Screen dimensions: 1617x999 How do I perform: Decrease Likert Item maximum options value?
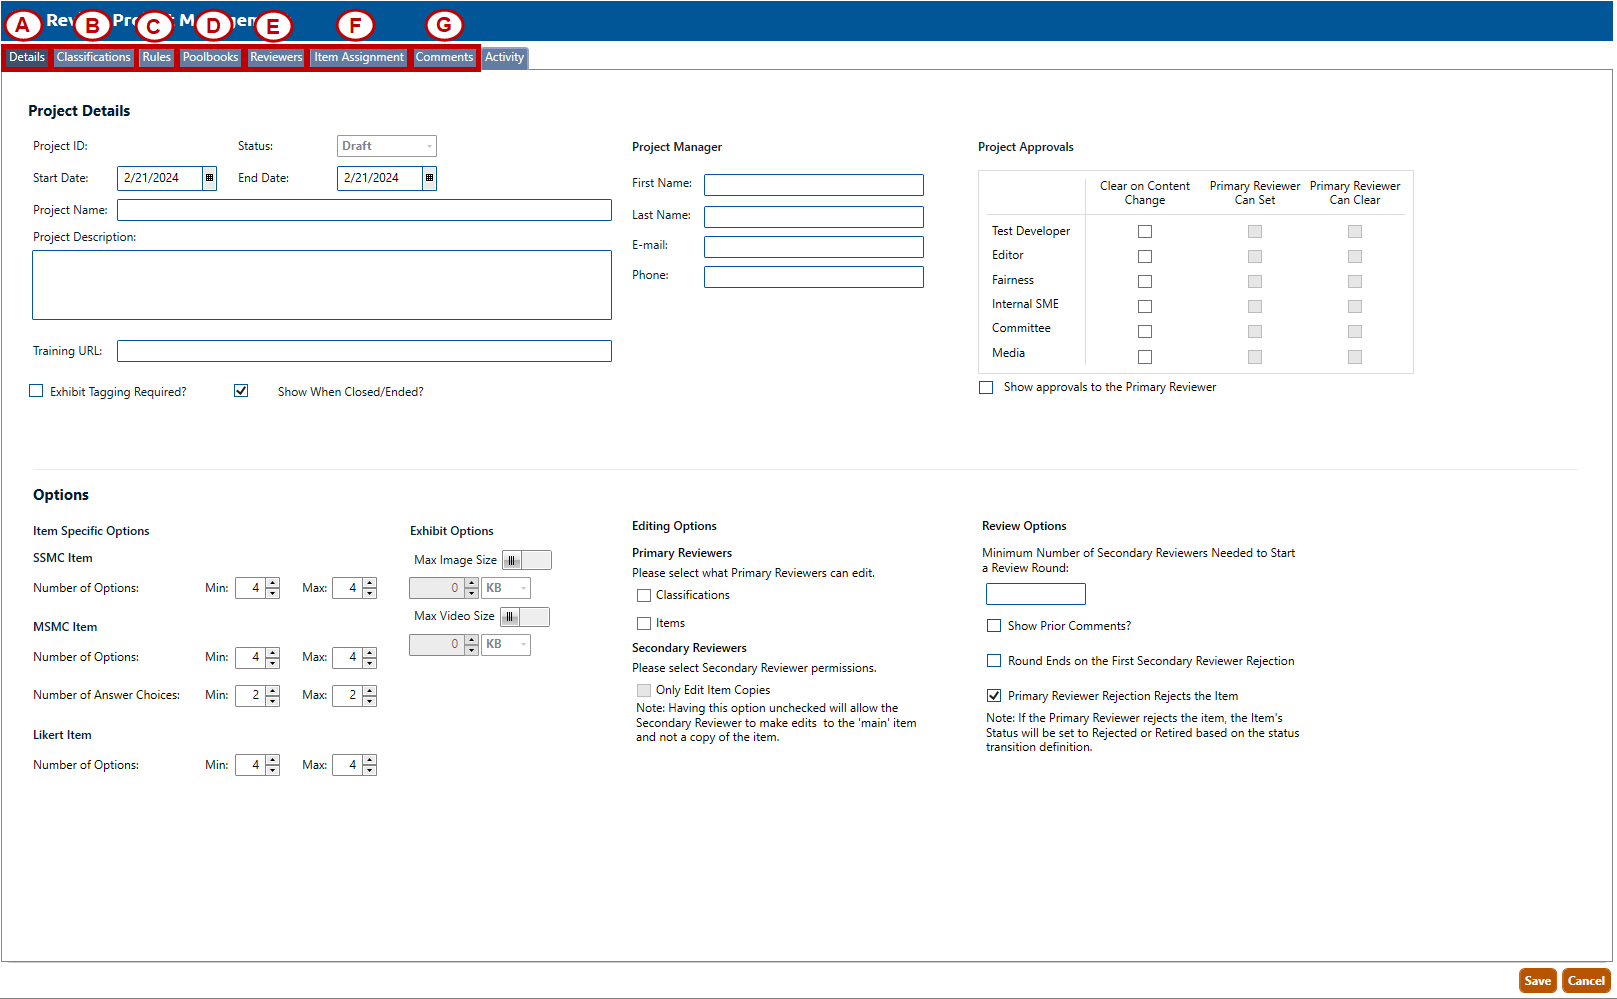coord(369,770)
